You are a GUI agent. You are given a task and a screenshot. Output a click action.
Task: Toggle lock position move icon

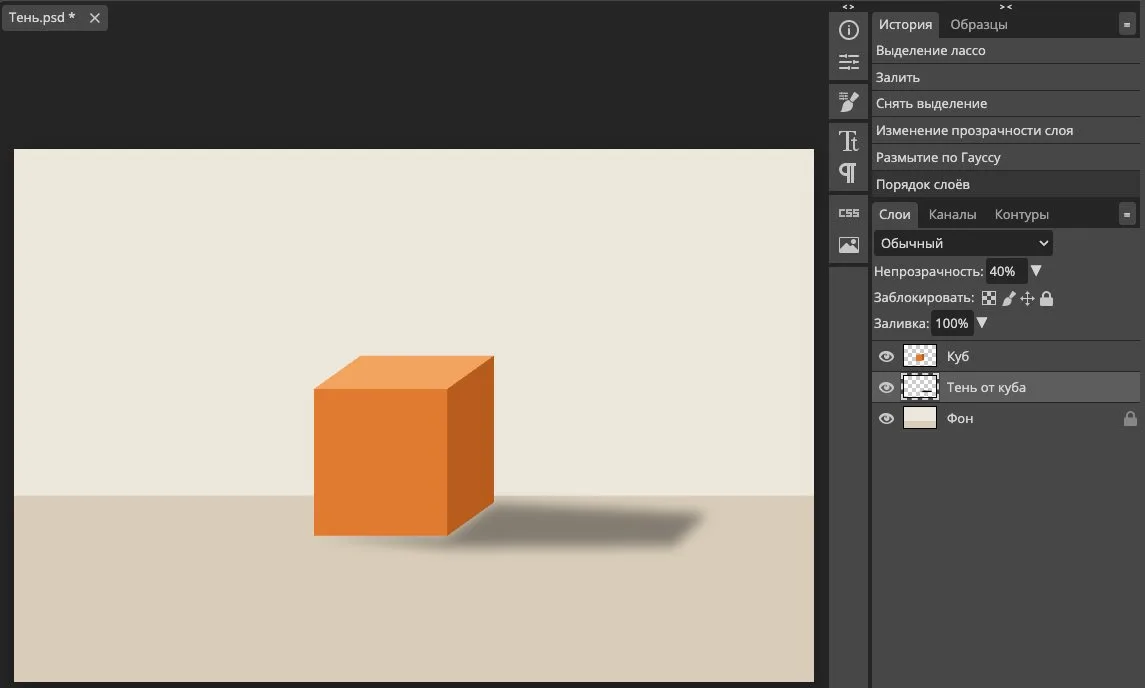pyautogui.click(x=1027, y=298)
